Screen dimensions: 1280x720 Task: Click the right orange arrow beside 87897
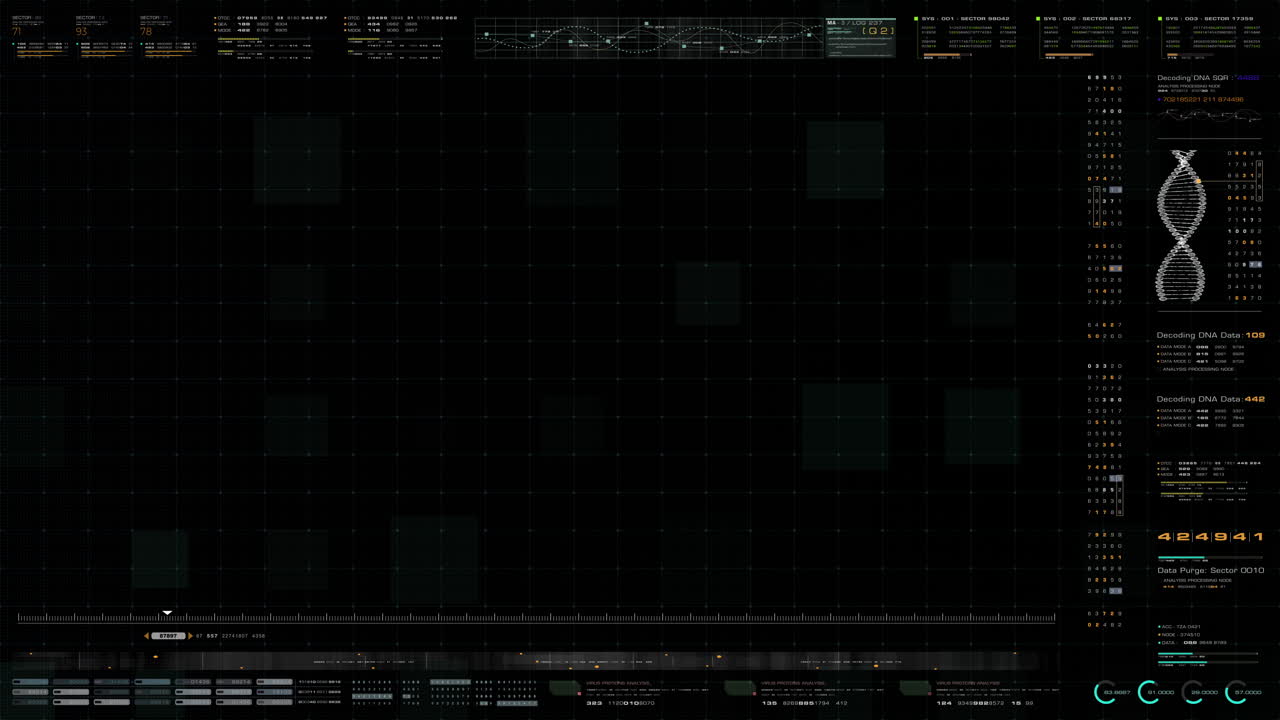[190, 636]
